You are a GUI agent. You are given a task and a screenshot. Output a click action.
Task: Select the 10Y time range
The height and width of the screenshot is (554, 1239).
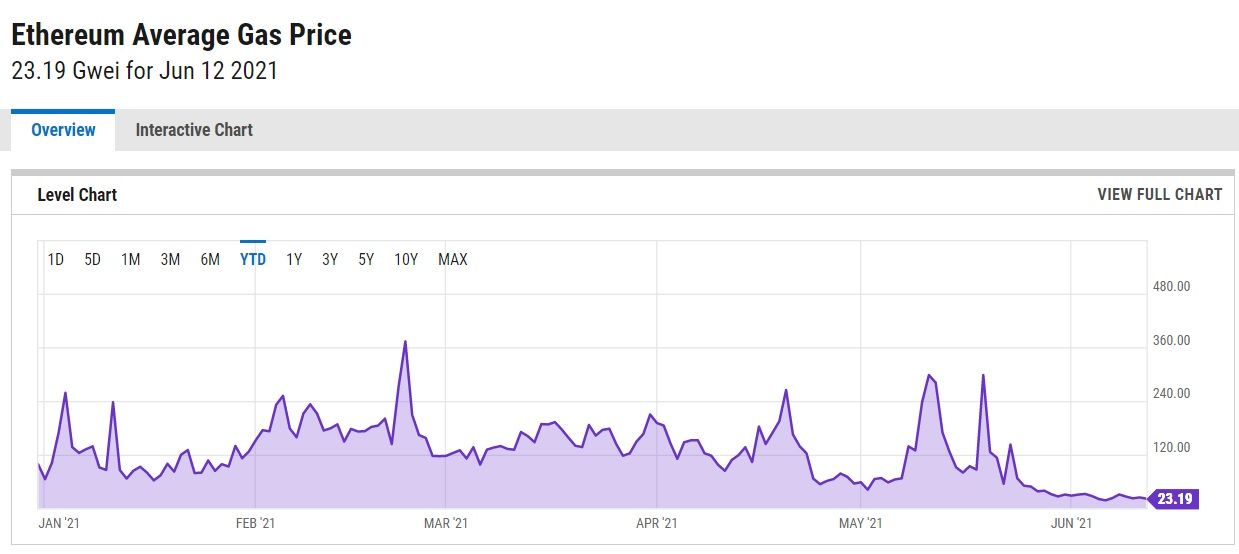coord(406,259)
